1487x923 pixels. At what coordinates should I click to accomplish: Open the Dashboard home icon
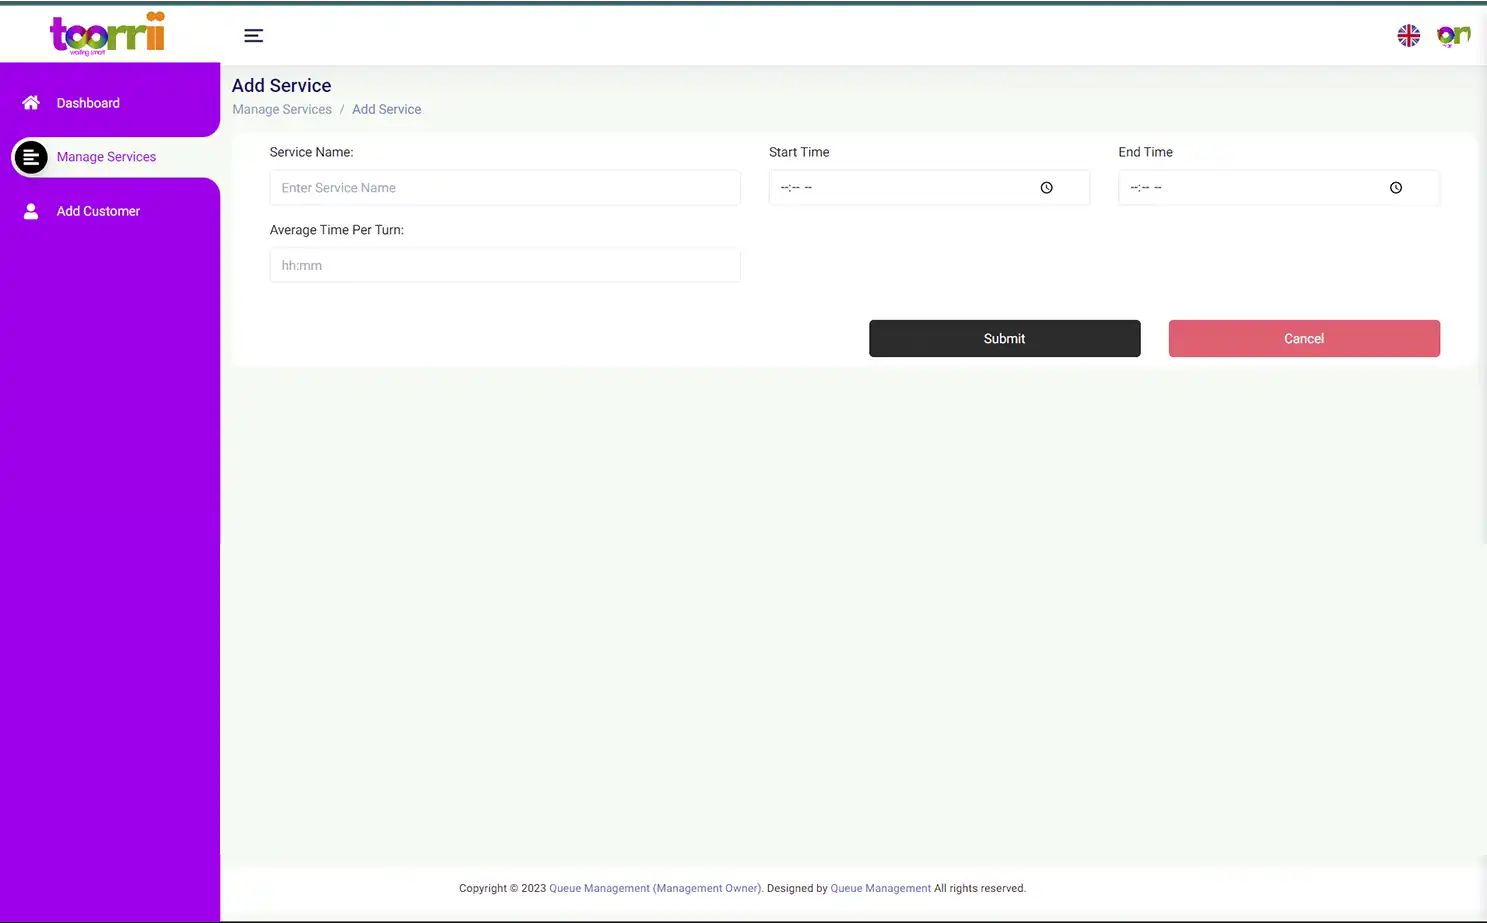[x=30, y=102]
